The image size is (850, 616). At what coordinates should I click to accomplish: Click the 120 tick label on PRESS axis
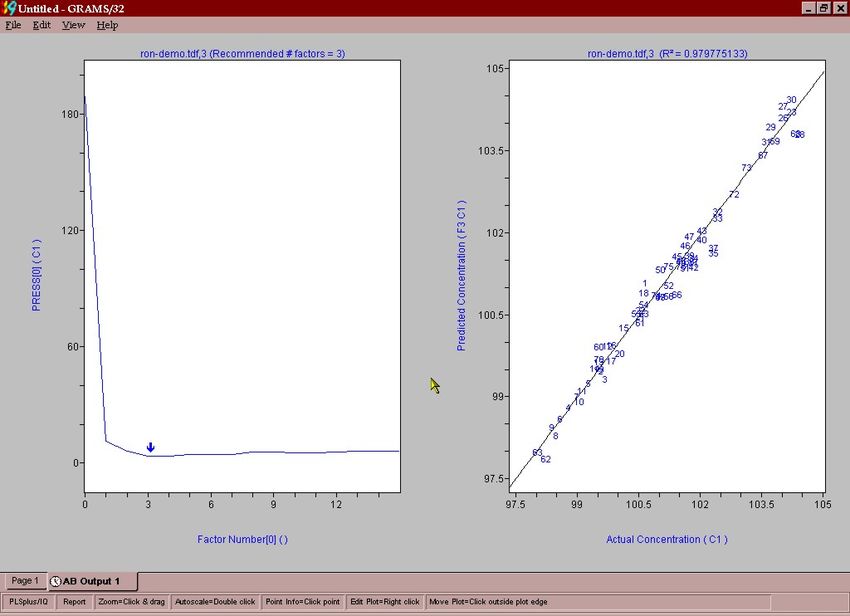[70, 230]
